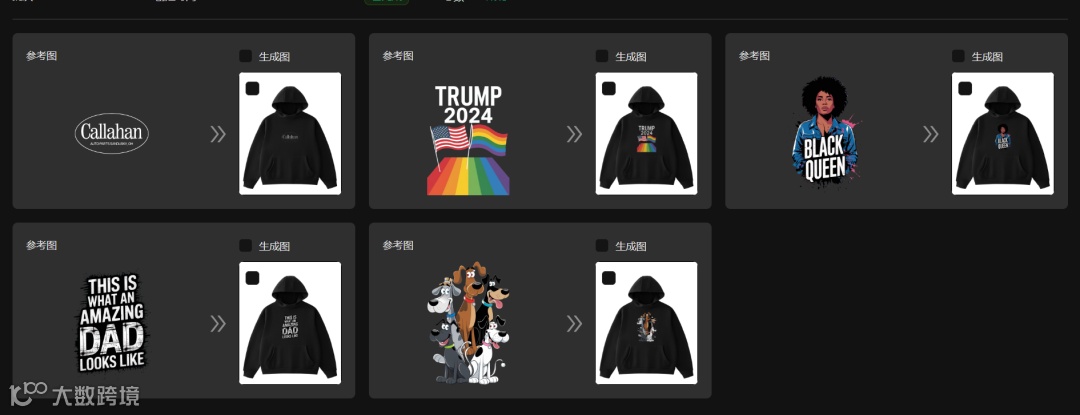Click the double arrow icon beside cartoon dogs design
The height and width of the screenshot is (415, 1080).
pyautogui.click(x=574, y=323)
